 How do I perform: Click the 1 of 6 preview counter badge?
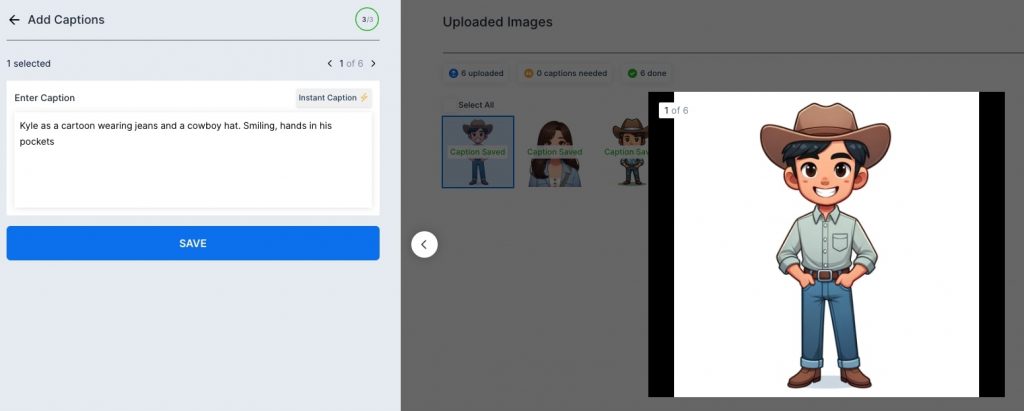[673, 110]
